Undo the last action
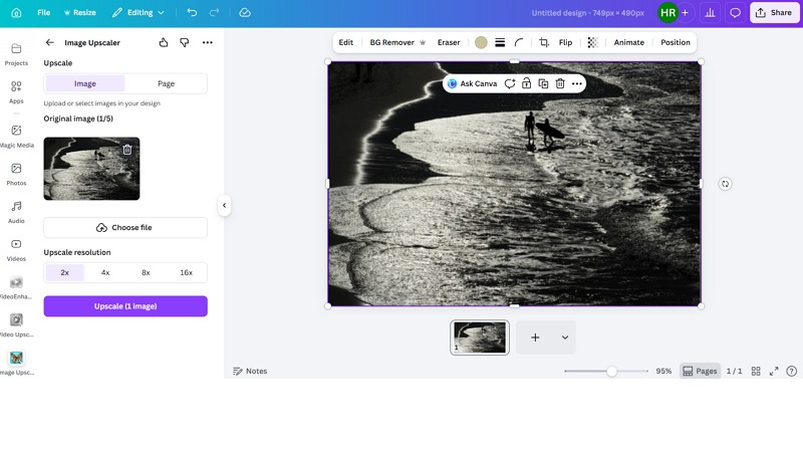803x450 pixels. coord(192,13)
